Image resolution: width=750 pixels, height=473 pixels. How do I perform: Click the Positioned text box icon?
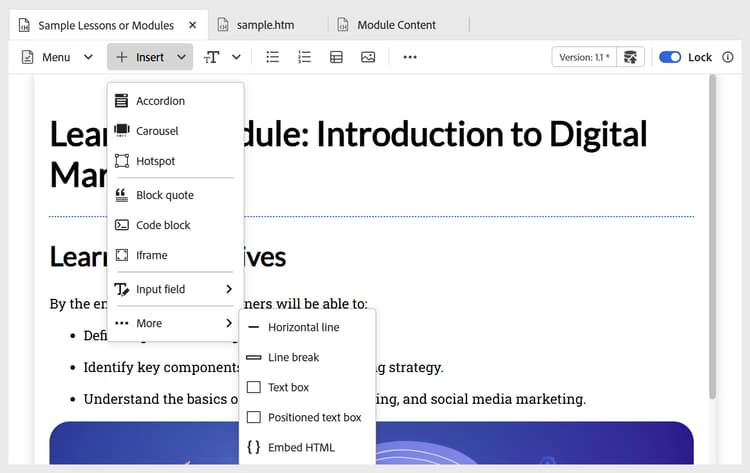[x=254, y=417]
